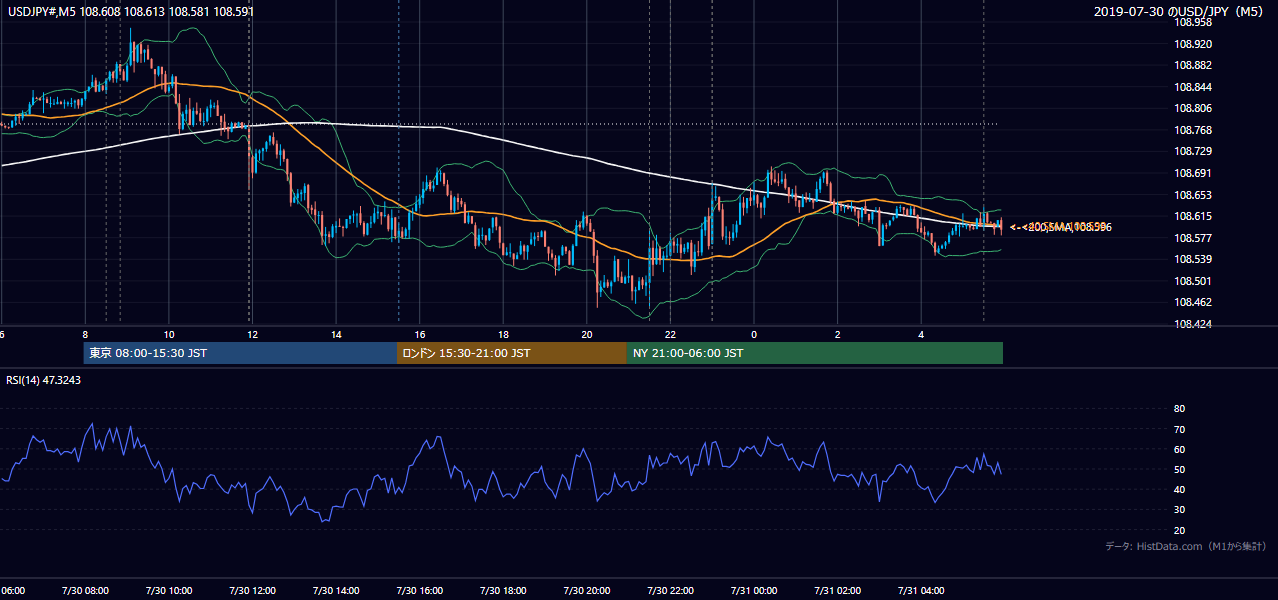Screen dimensions: 1278x600
Task: Click the 7/31 04:00 bottom time label
Action: point(922,590)
